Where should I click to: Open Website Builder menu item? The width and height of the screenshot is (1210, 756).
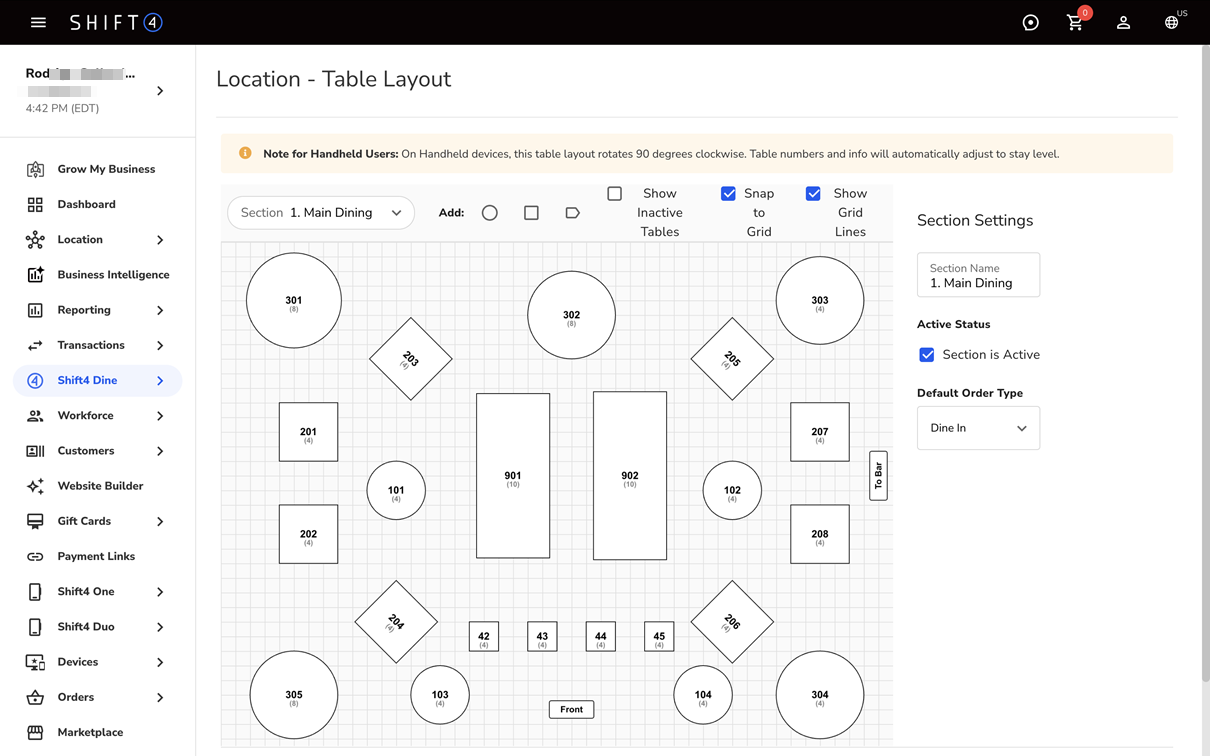tap(98, 486)
